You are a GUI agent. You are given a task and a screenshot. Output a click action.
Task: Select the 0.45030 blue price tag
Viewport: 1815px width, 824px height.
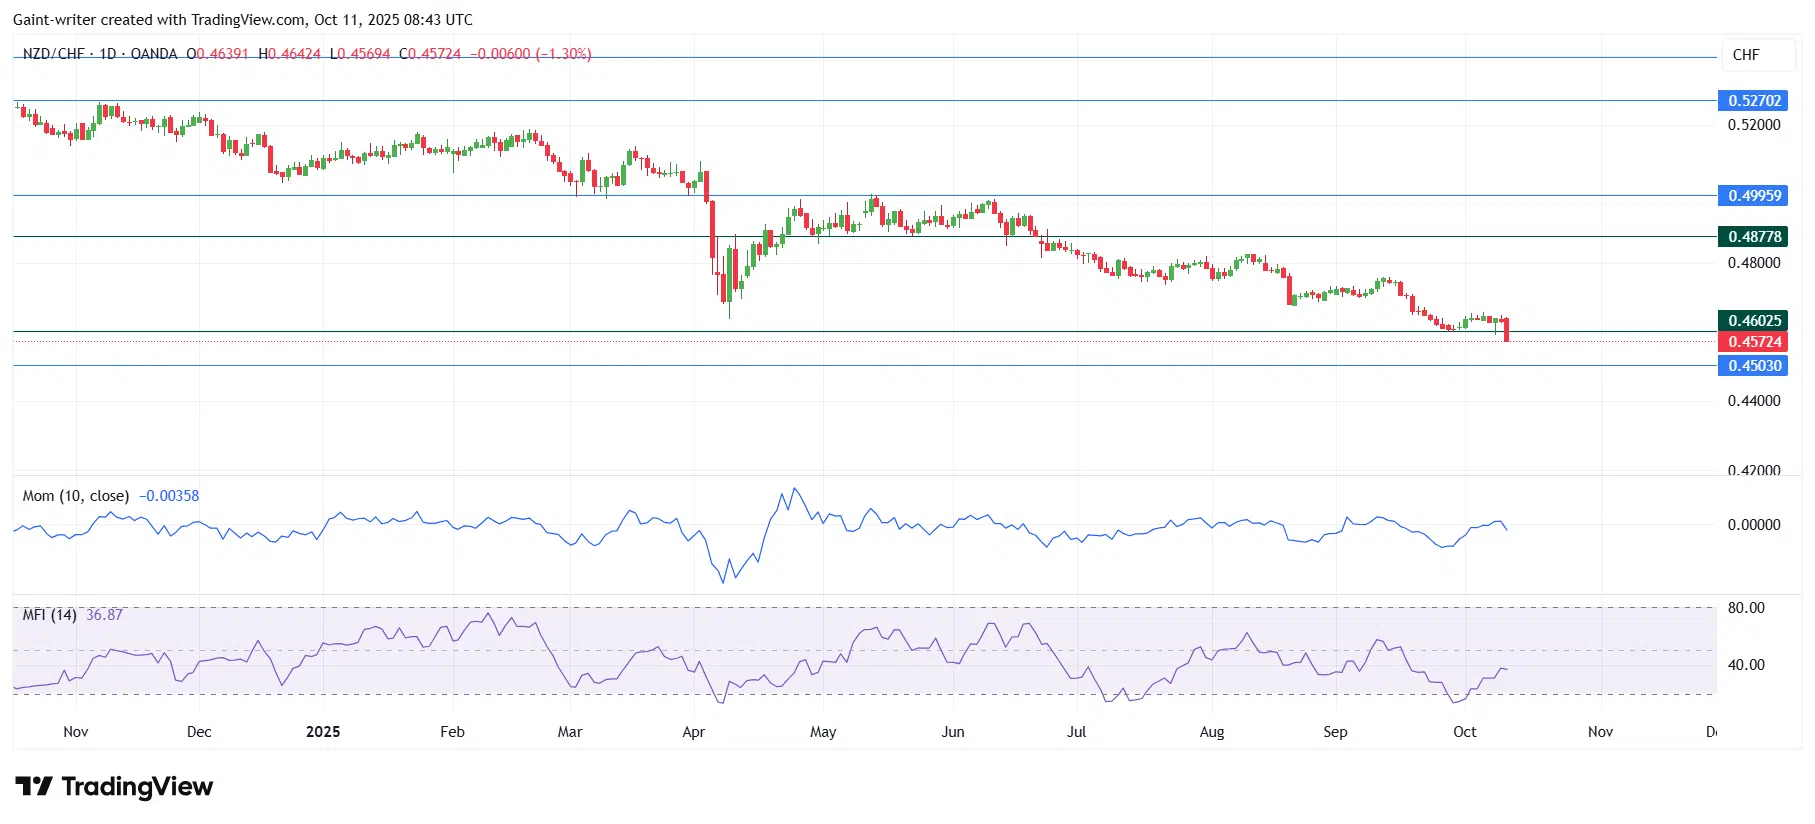1754,366
